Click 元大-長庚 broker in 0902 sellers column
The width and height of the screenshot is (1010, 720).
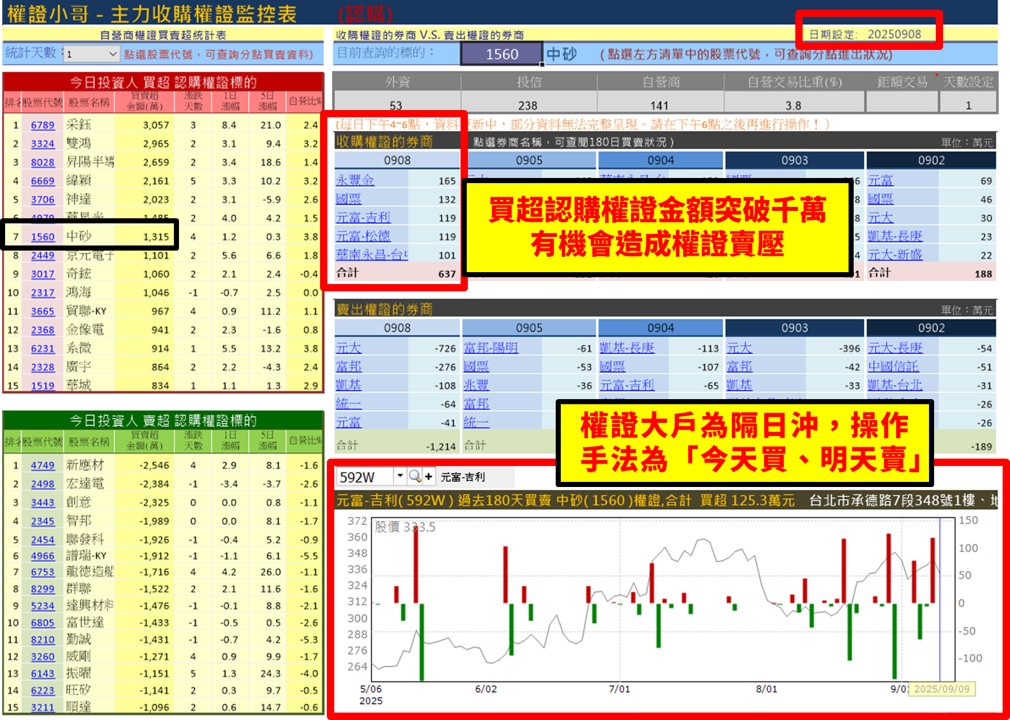[895, 348]
